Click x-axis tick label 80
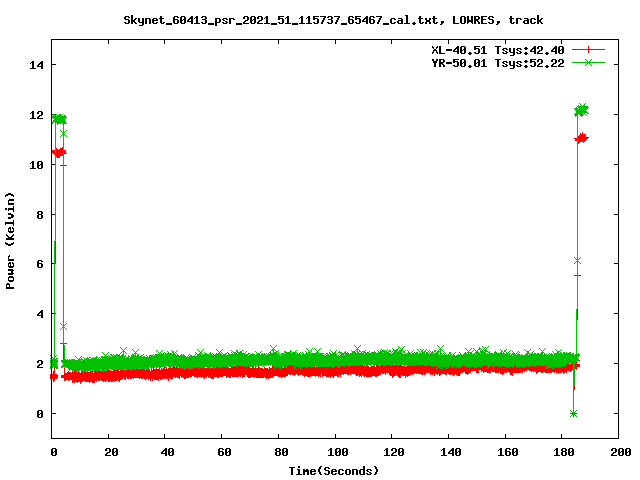Screen dimensions: 640x480 coord(281,452)
